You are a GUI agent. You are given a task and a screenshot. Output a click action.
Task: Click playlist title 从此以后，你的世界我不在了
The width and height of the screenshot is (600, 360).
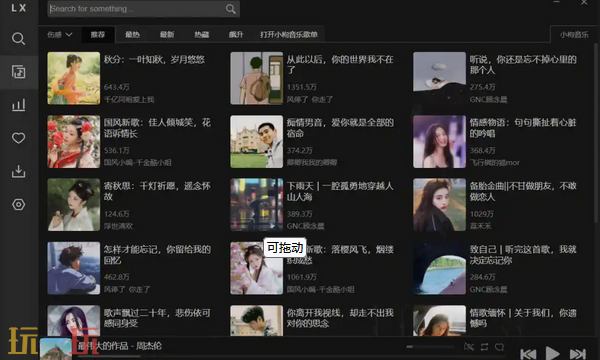point(340,65)
